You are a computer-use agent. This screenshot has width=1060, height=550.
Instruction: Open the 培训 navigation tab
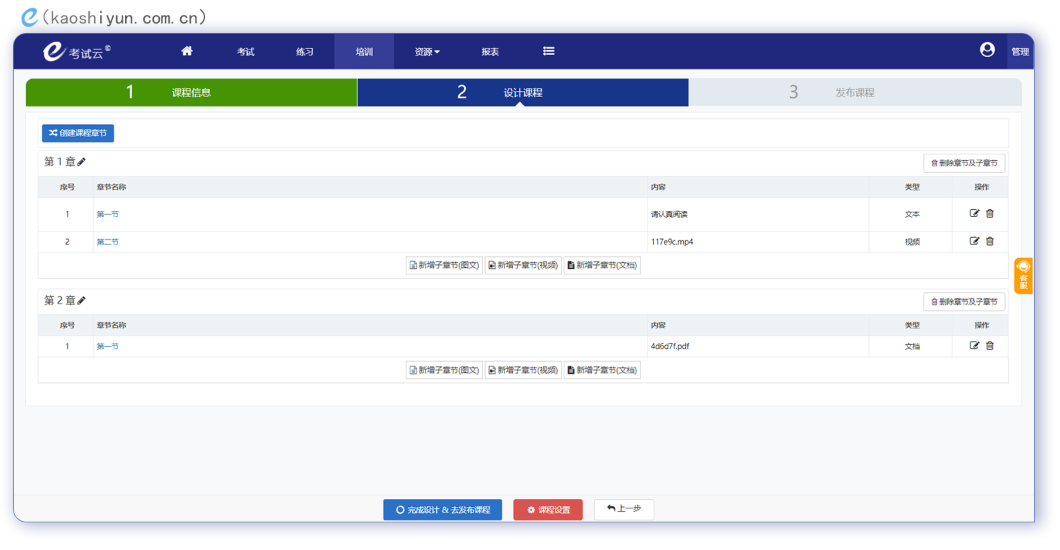pos(364,52)
